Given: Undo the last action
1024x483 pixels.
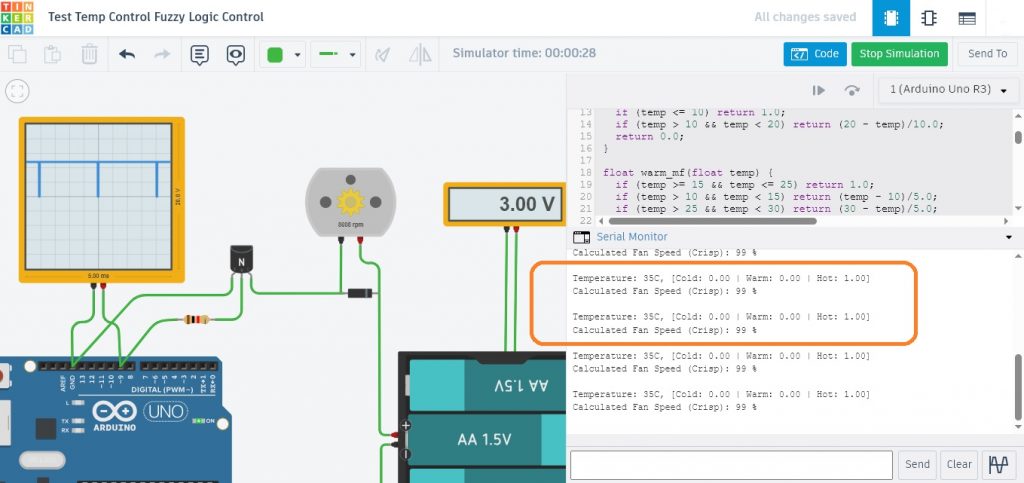Looking at the screenshot, I should pos(127,54).
